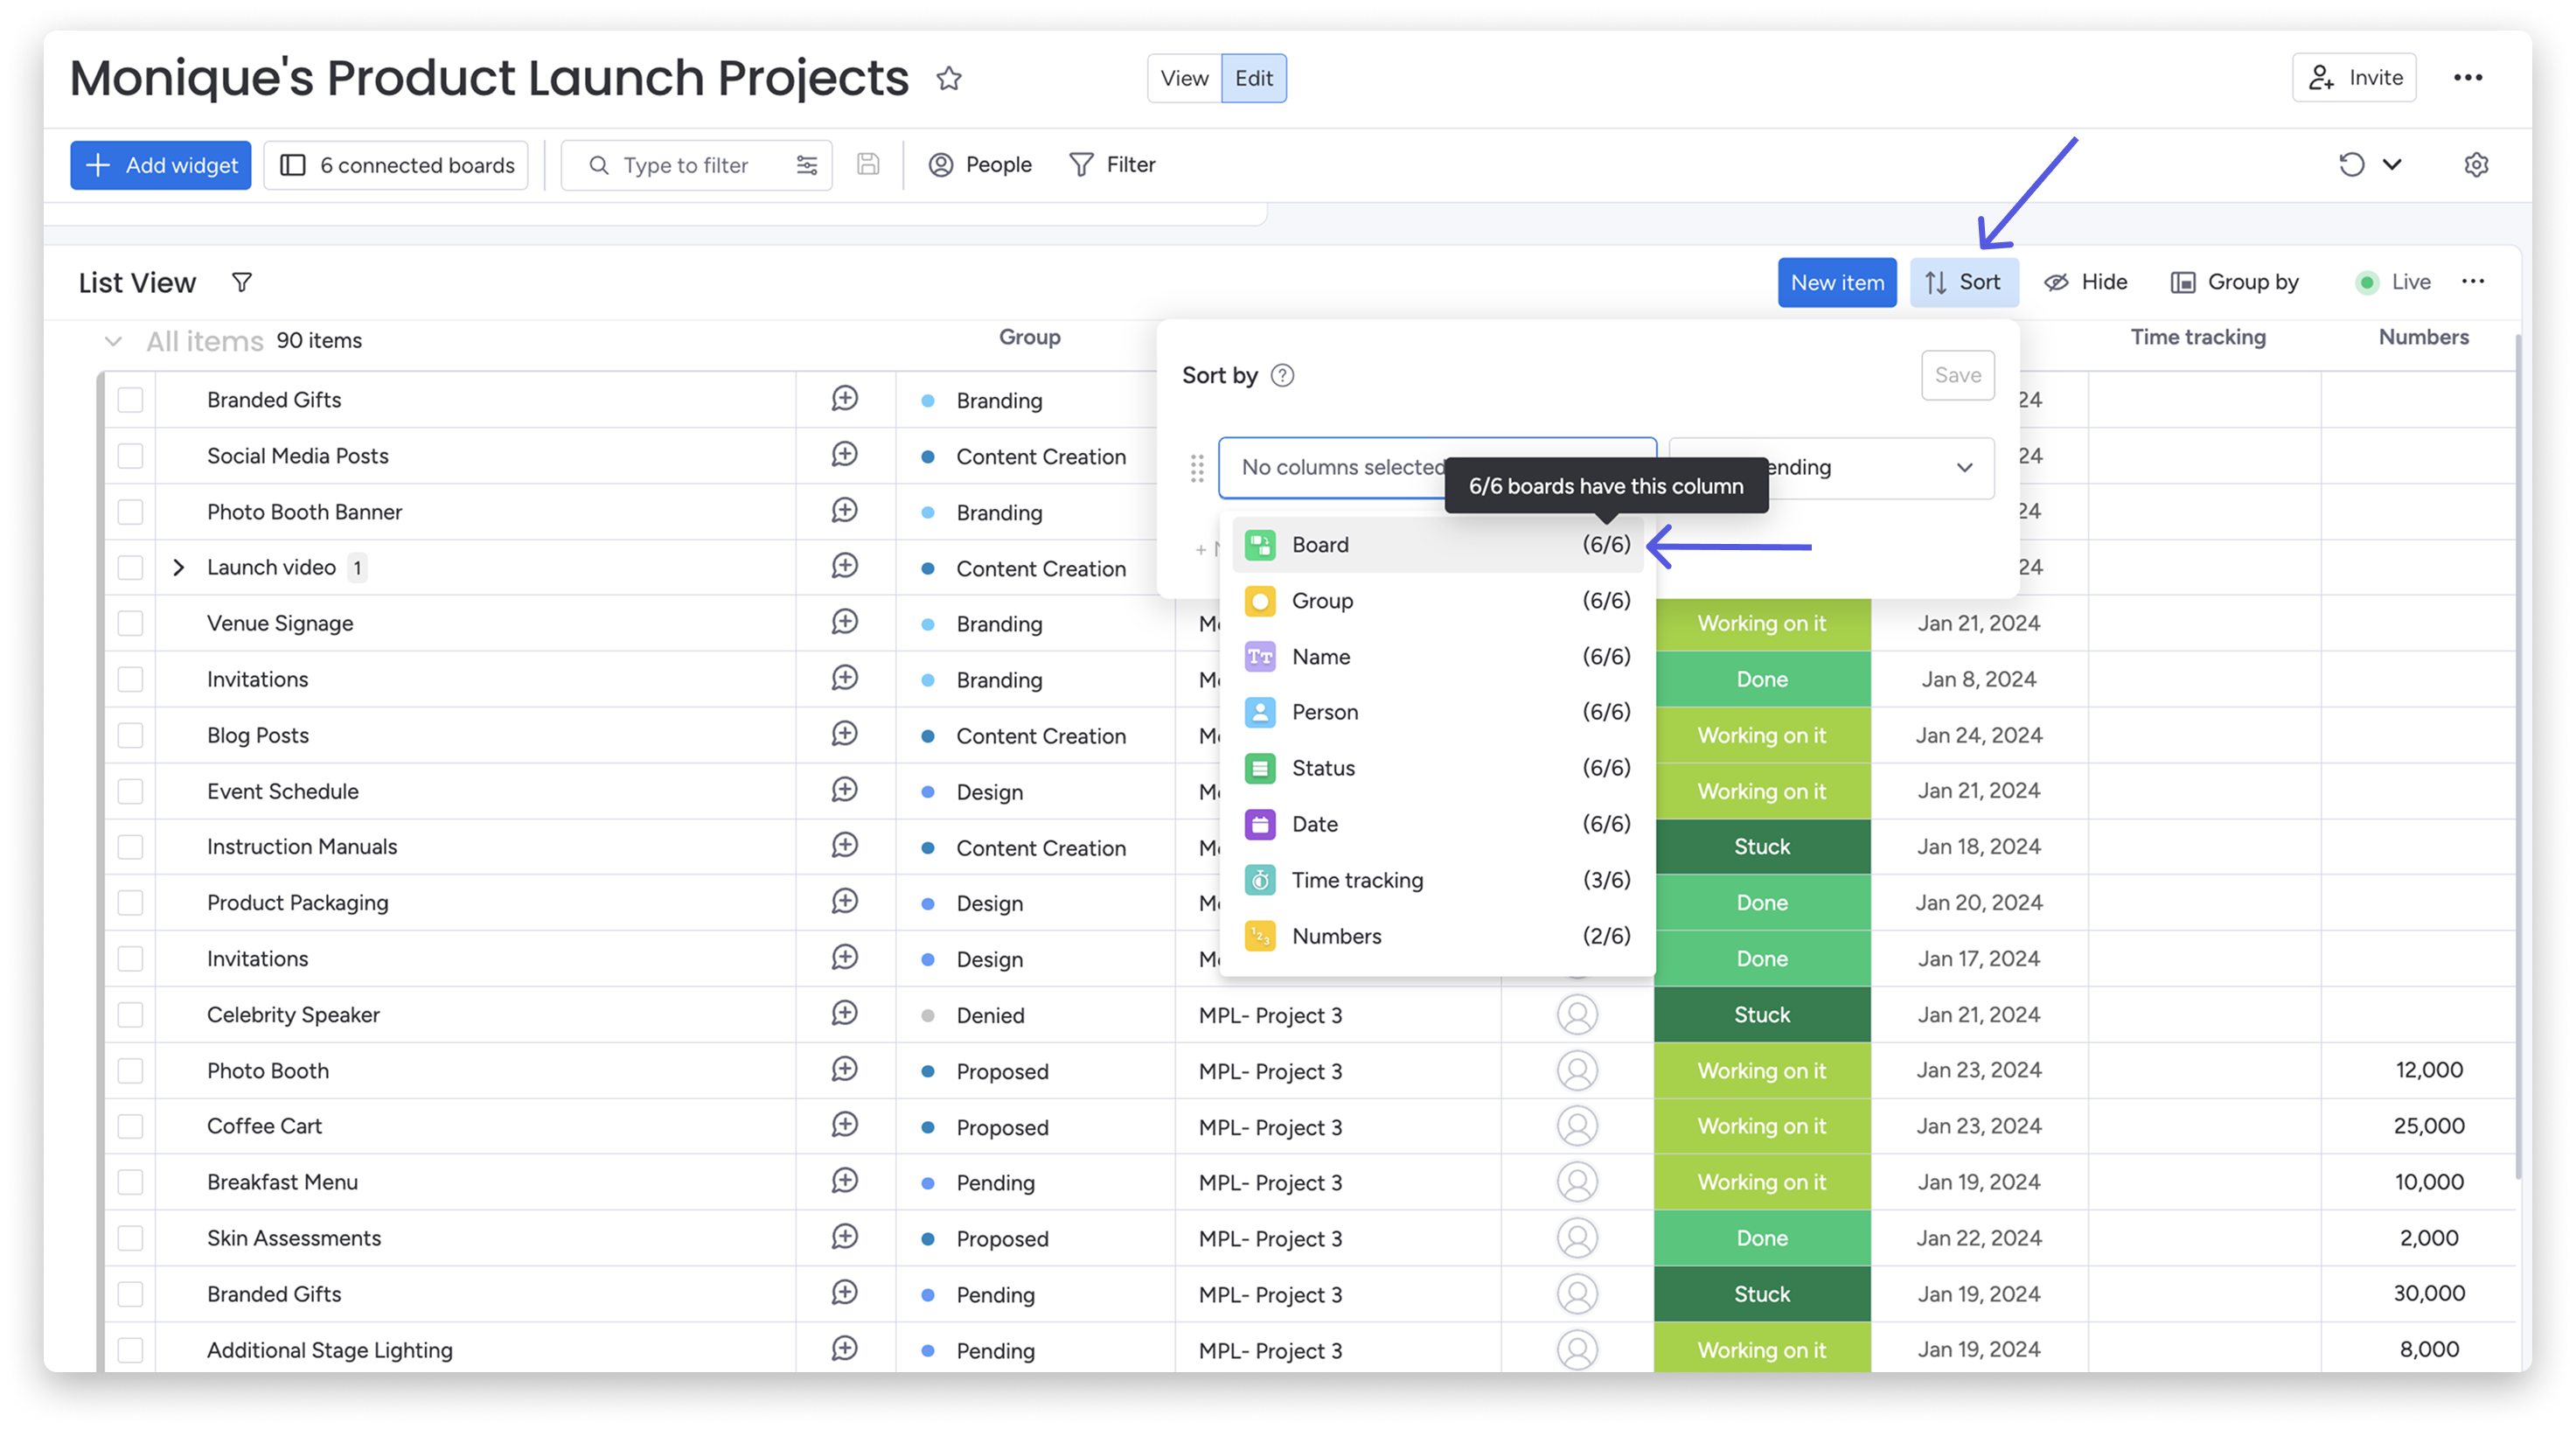Image resolution: width=2576 pixels, height=1429 pixels.
Task: Click the List View filter funnel icon
Action: point(242,283)
